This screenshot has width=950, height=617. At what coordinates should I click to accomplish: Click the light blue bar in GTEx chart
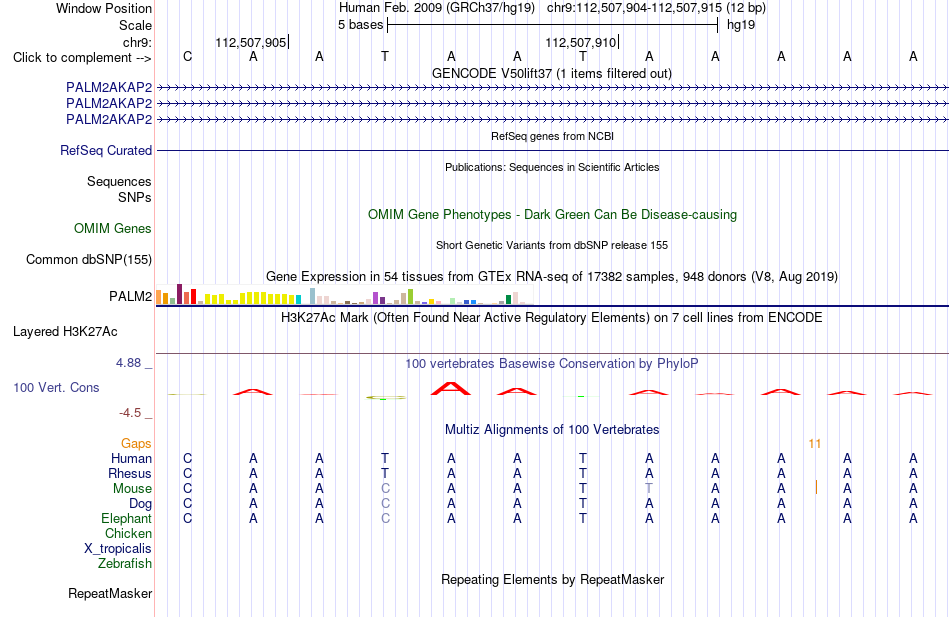point(313,296)
